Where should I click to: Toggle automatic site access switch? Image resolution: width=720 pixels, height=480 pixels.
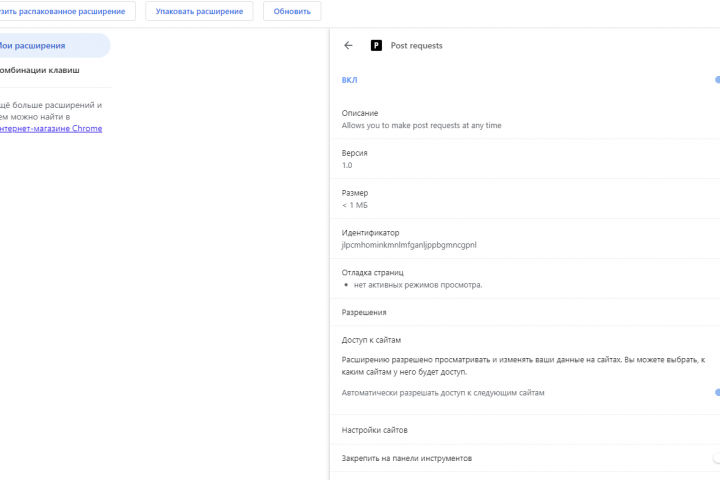[716, 393]
